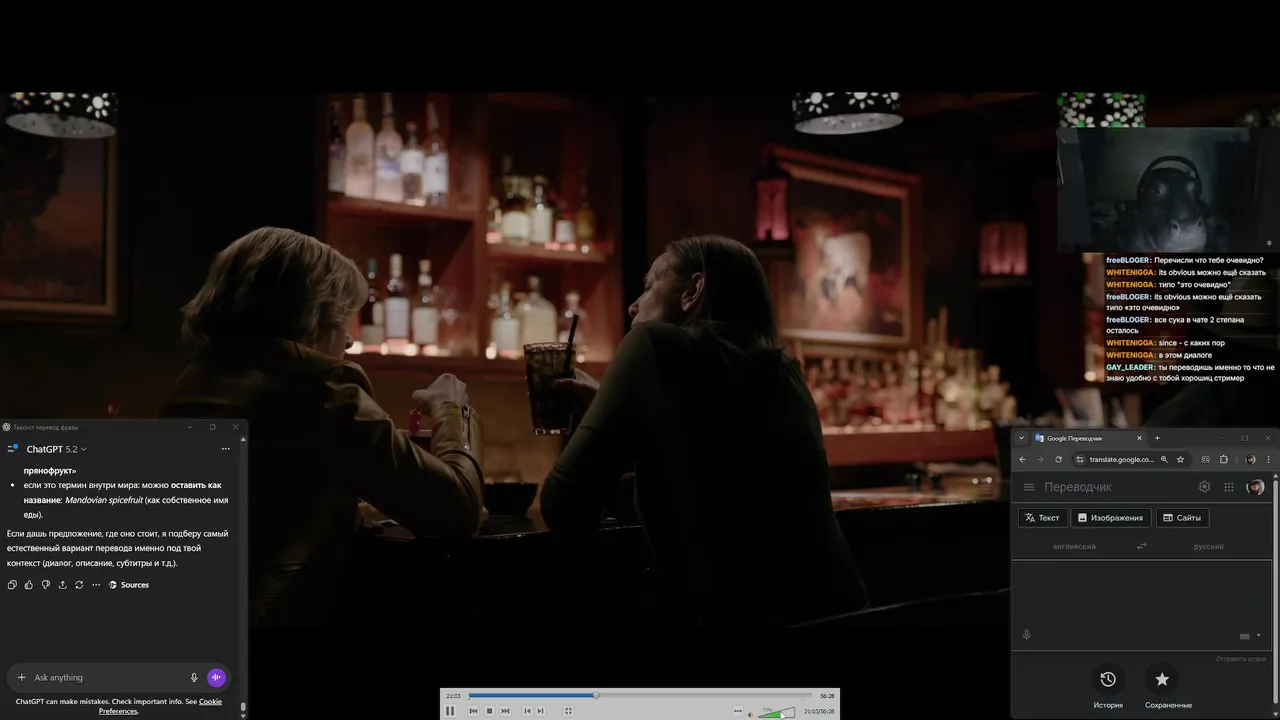Open the ChatGPT sidebar toggle icon
This screenshot has width=1280, height=720.
pyautogui.click(x=12, y=449)
